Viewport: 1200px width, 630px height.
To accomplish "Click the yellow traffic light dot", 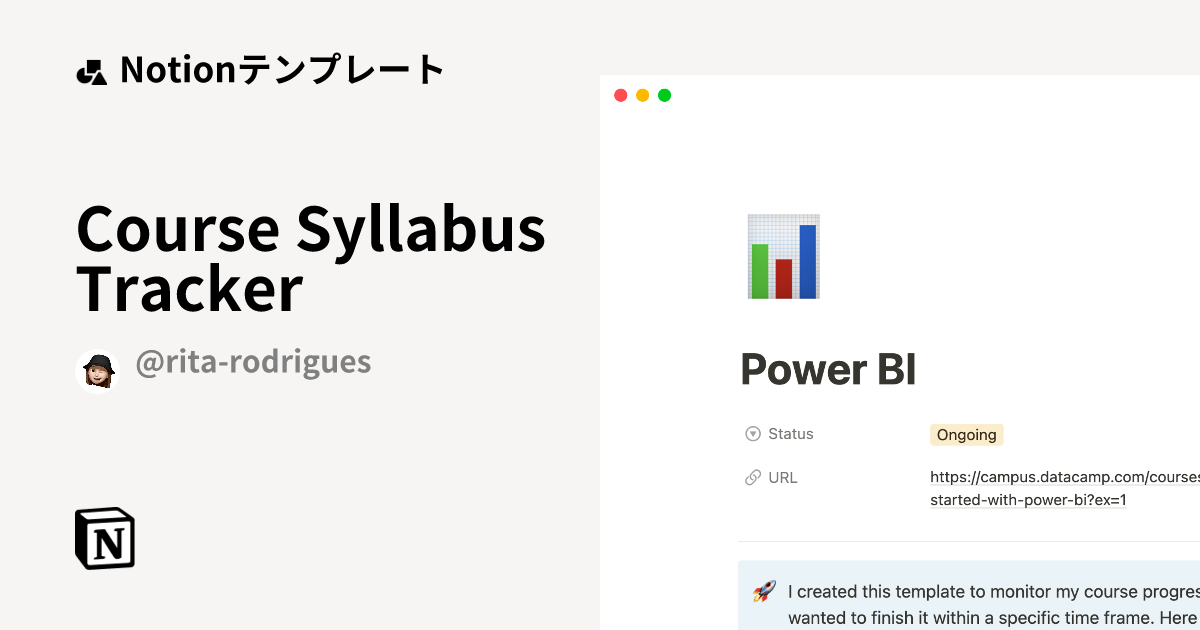I will tap(642, 94).
